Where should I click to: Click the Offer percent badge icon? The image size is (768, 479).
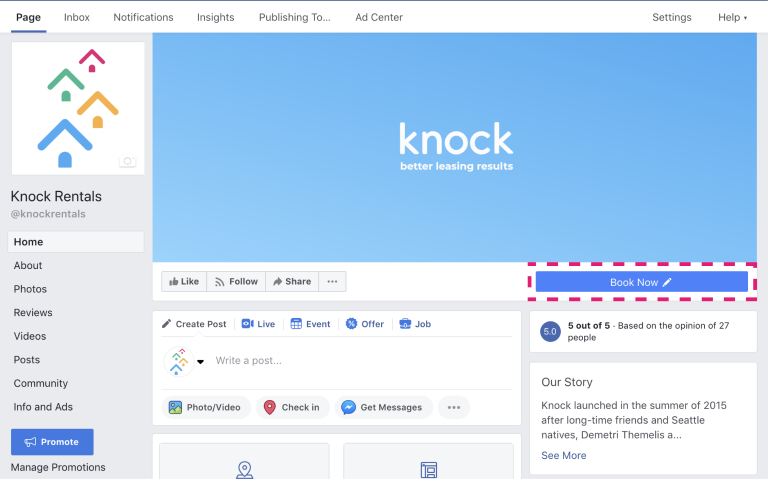point(351,324)
